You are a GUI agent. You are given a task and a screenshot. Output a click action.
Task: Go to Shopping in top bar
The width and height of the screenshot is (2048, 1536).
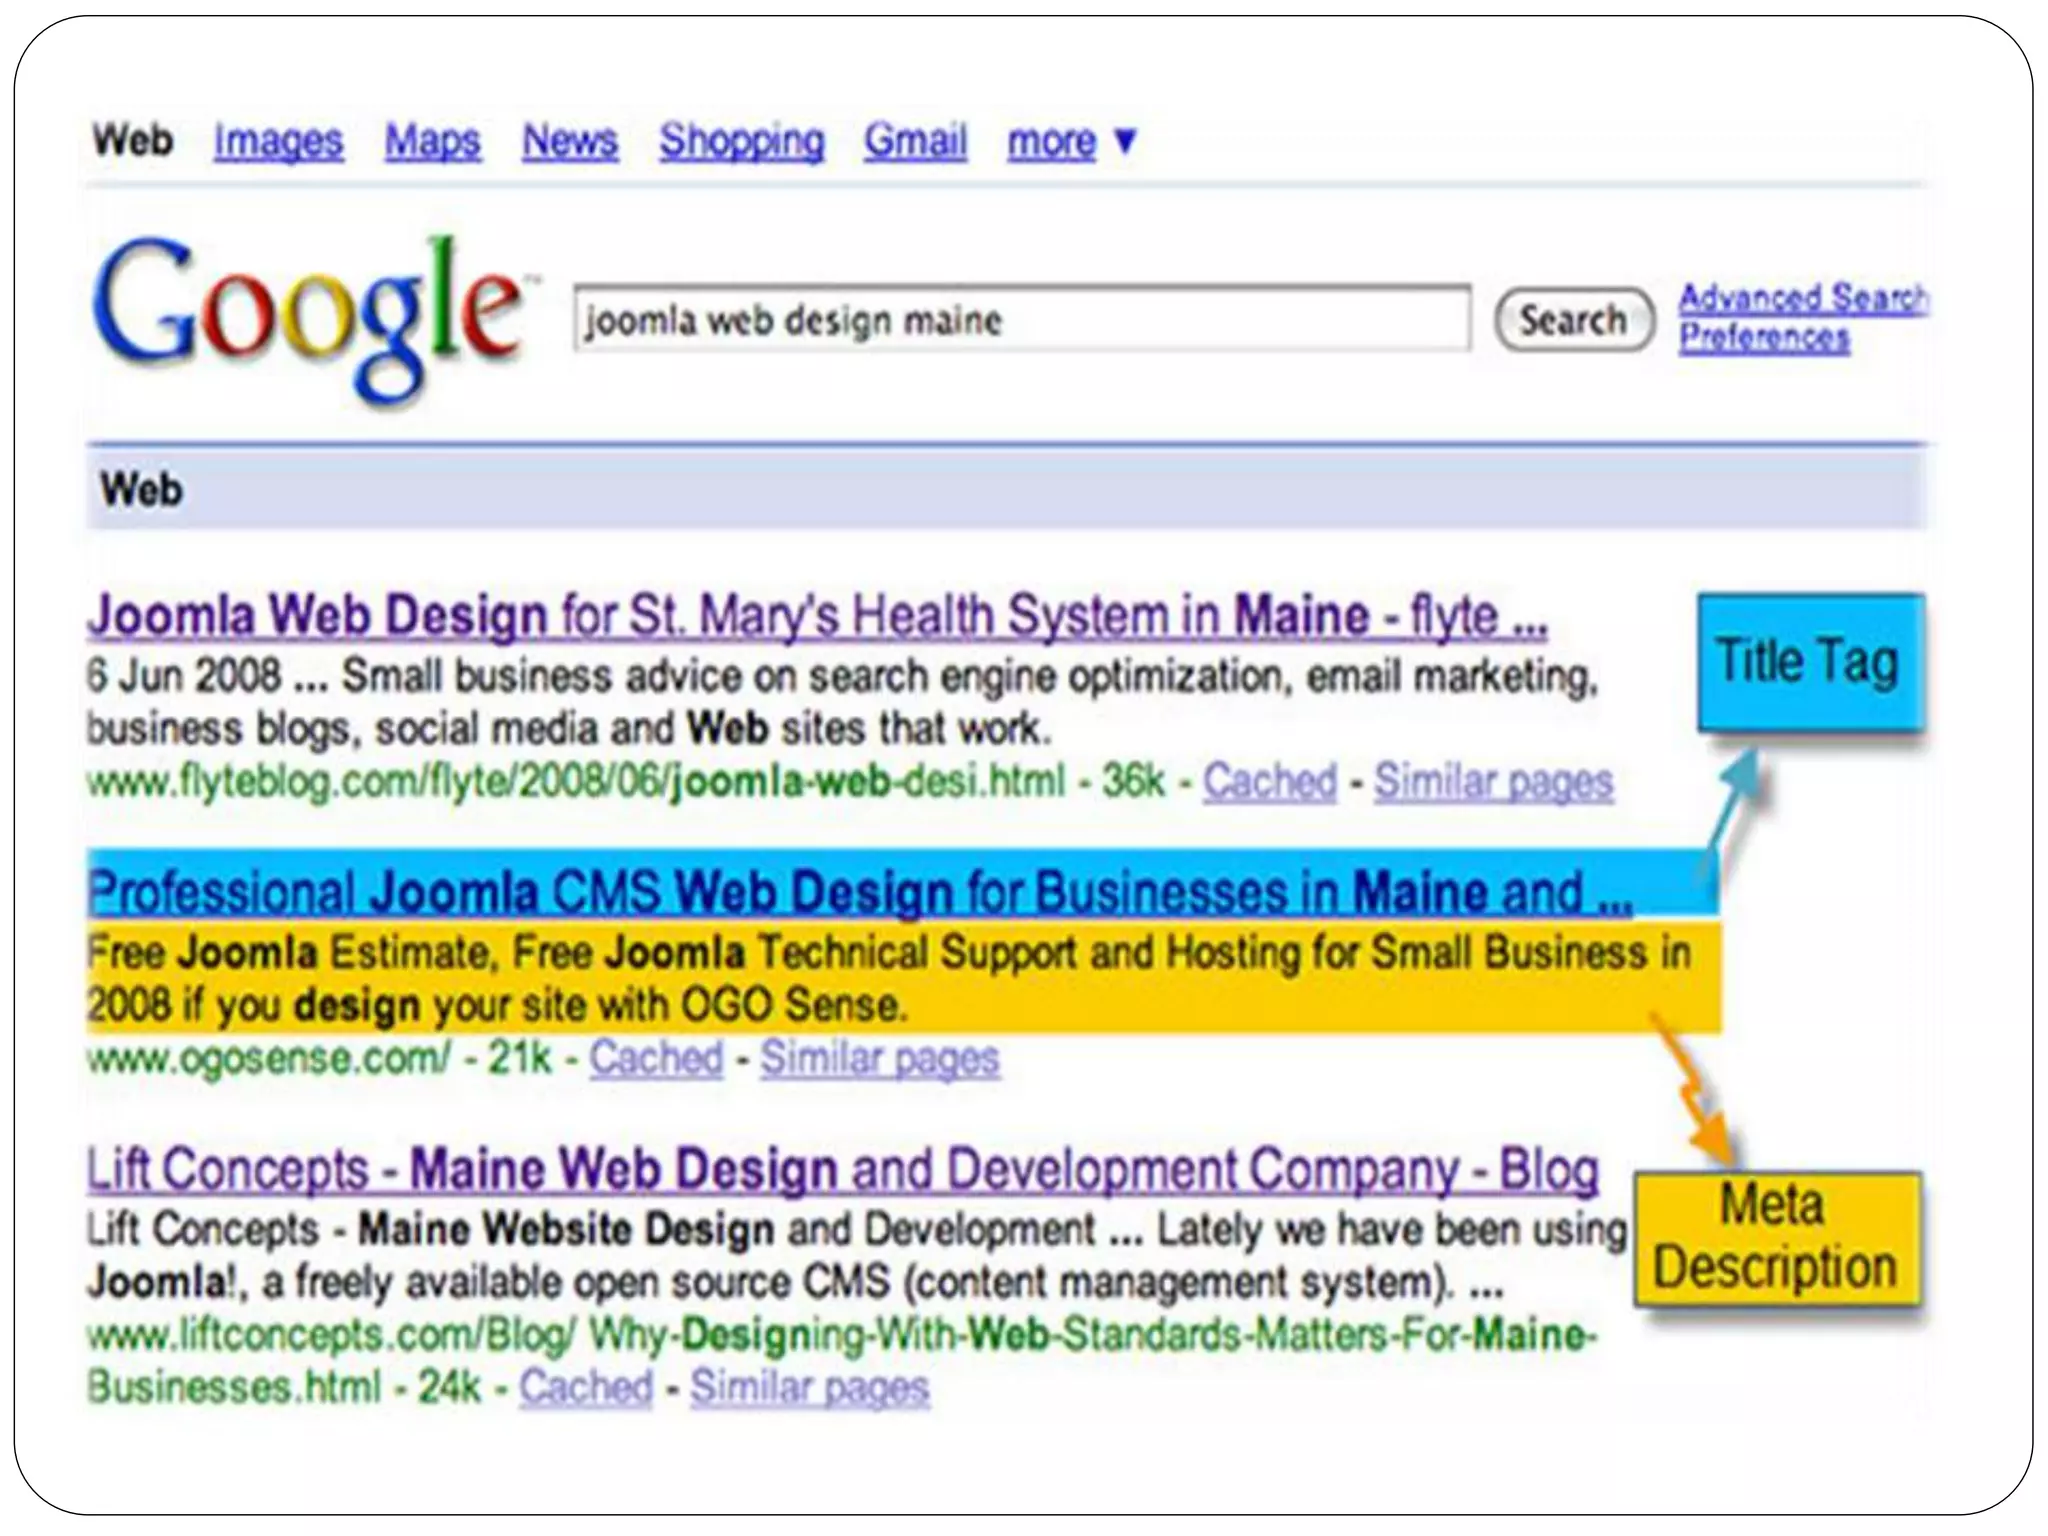pyautogui.click(x=742, y=141)
